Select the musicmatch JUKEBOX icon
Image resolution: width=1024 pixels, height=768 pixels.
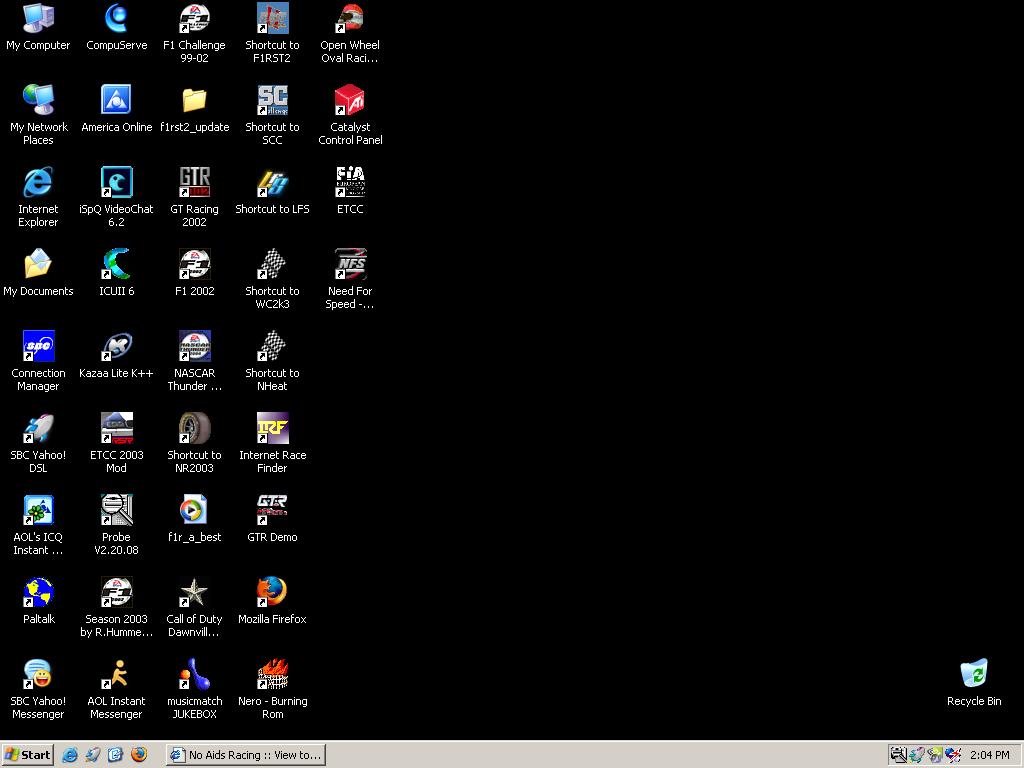[x=194, y=674]
